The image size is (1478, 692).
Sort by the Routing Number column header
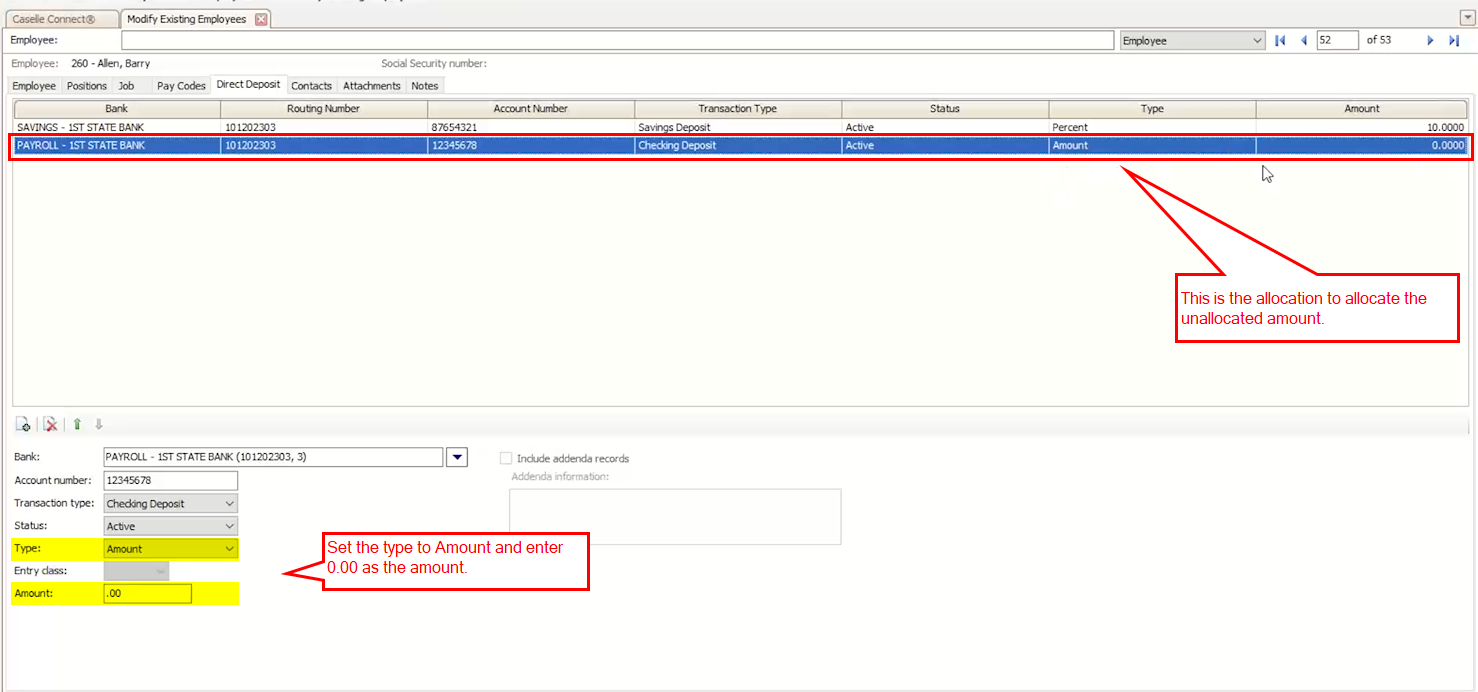(323, 108)
